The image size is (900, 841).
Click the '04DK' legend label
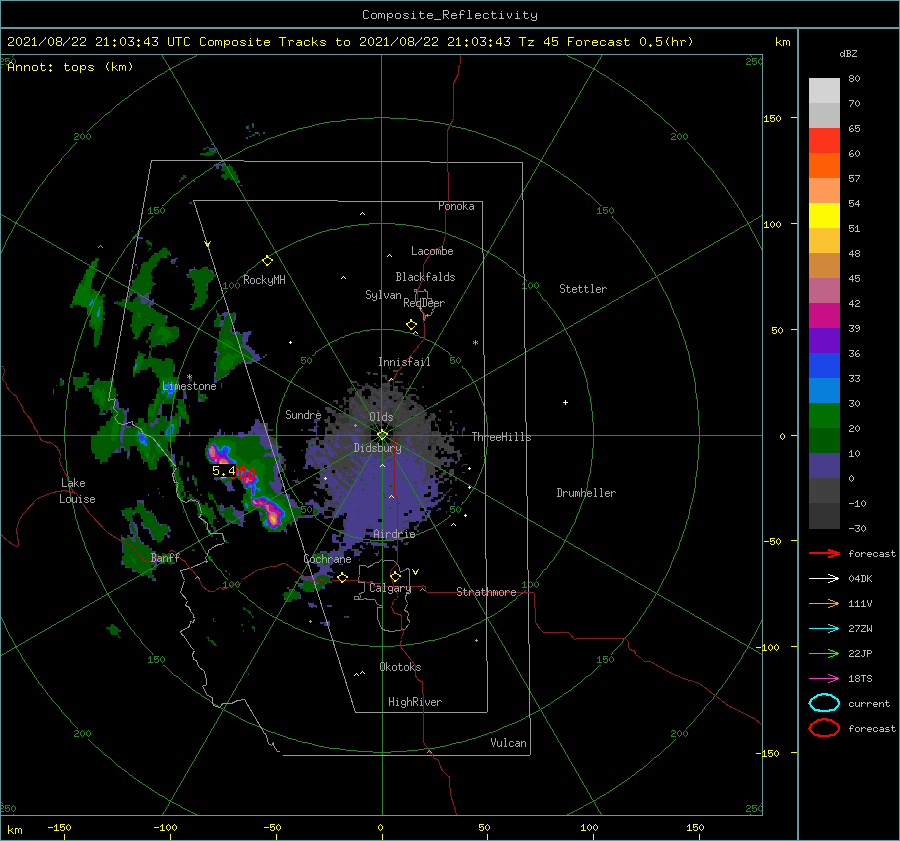(x=860, y=579)
